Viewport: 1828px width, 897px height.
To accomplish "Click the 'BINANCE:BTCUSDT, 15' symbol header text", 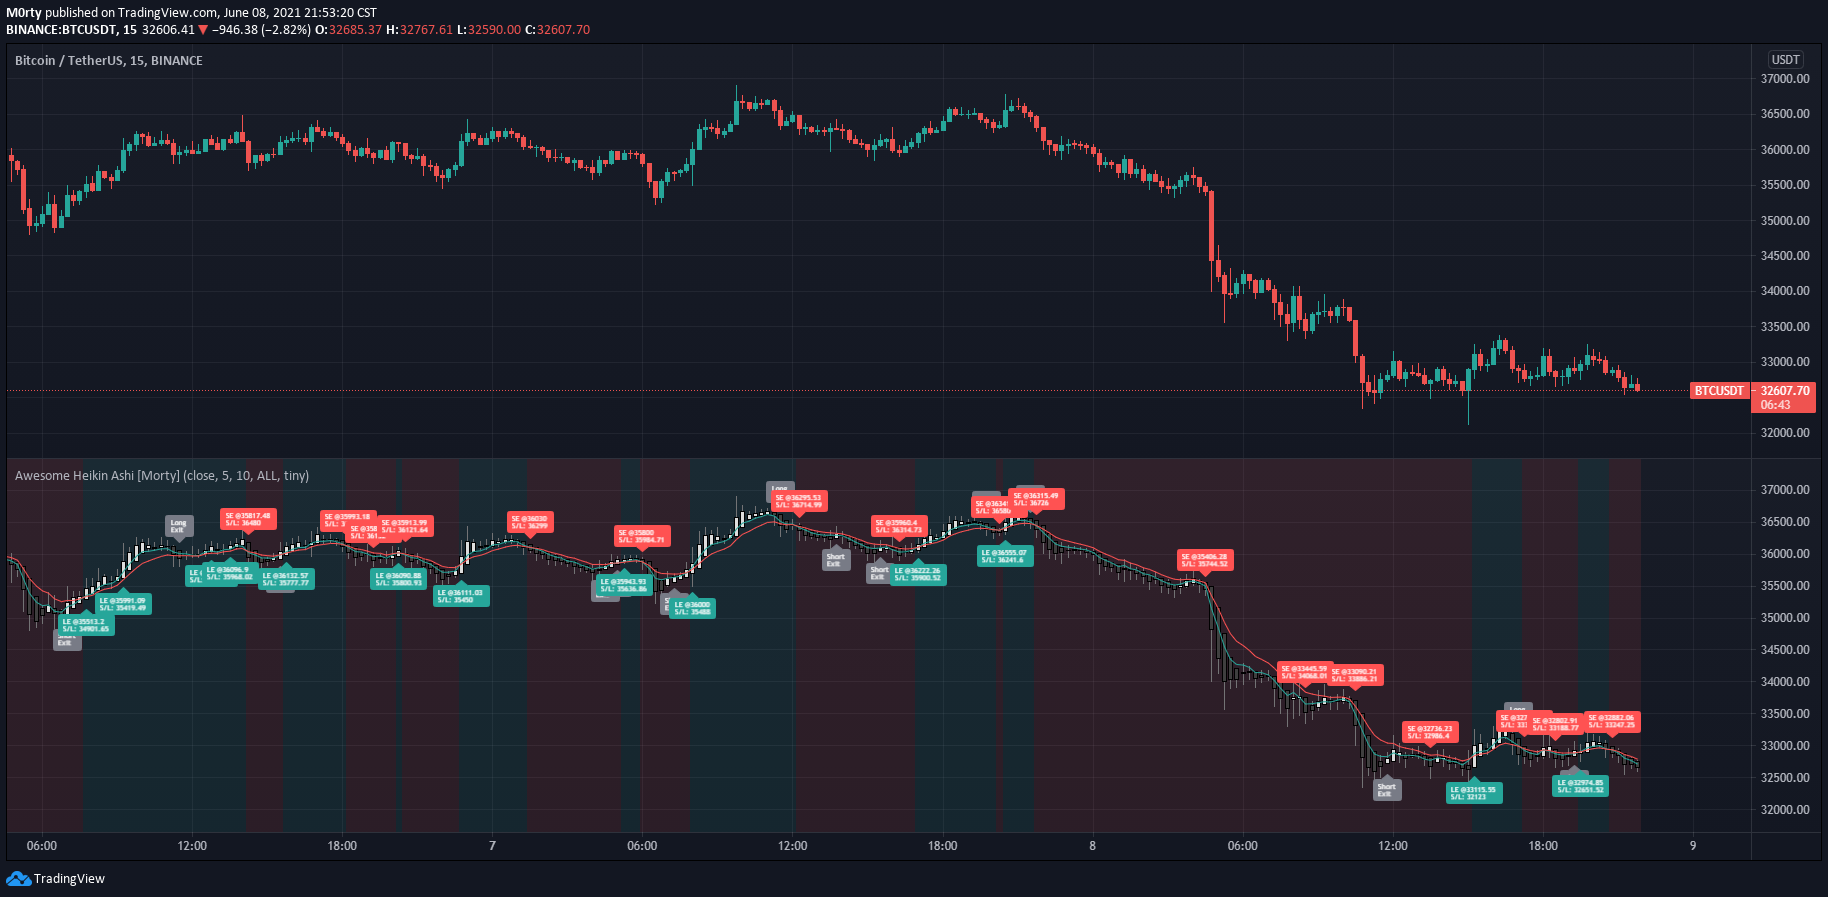I will 71,30.
